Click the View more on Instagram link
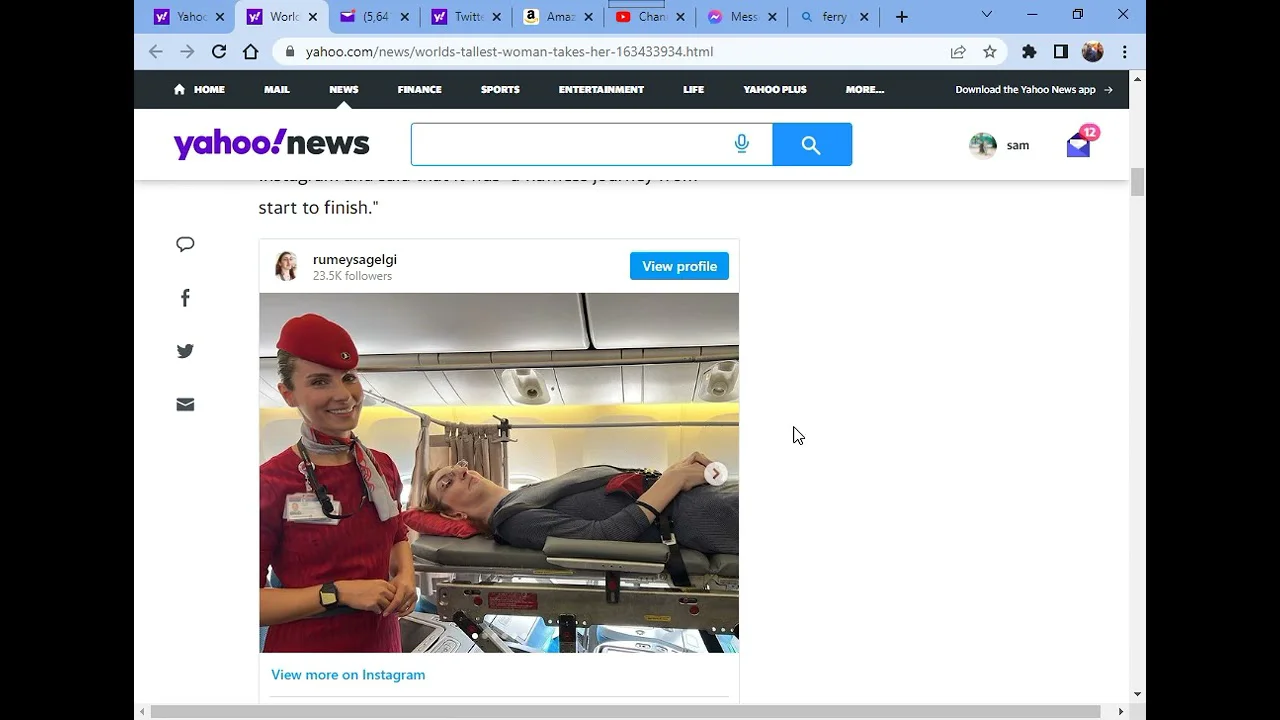This screenshot has width=1280, height=720. [348, 675]
